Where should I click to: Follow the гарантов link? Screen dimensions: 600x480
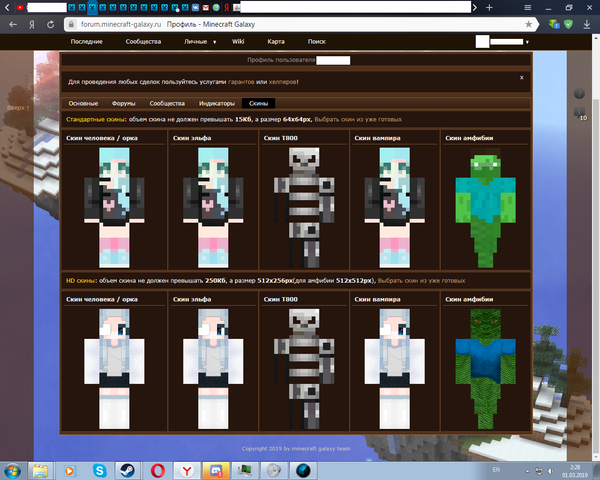[241, 82]
